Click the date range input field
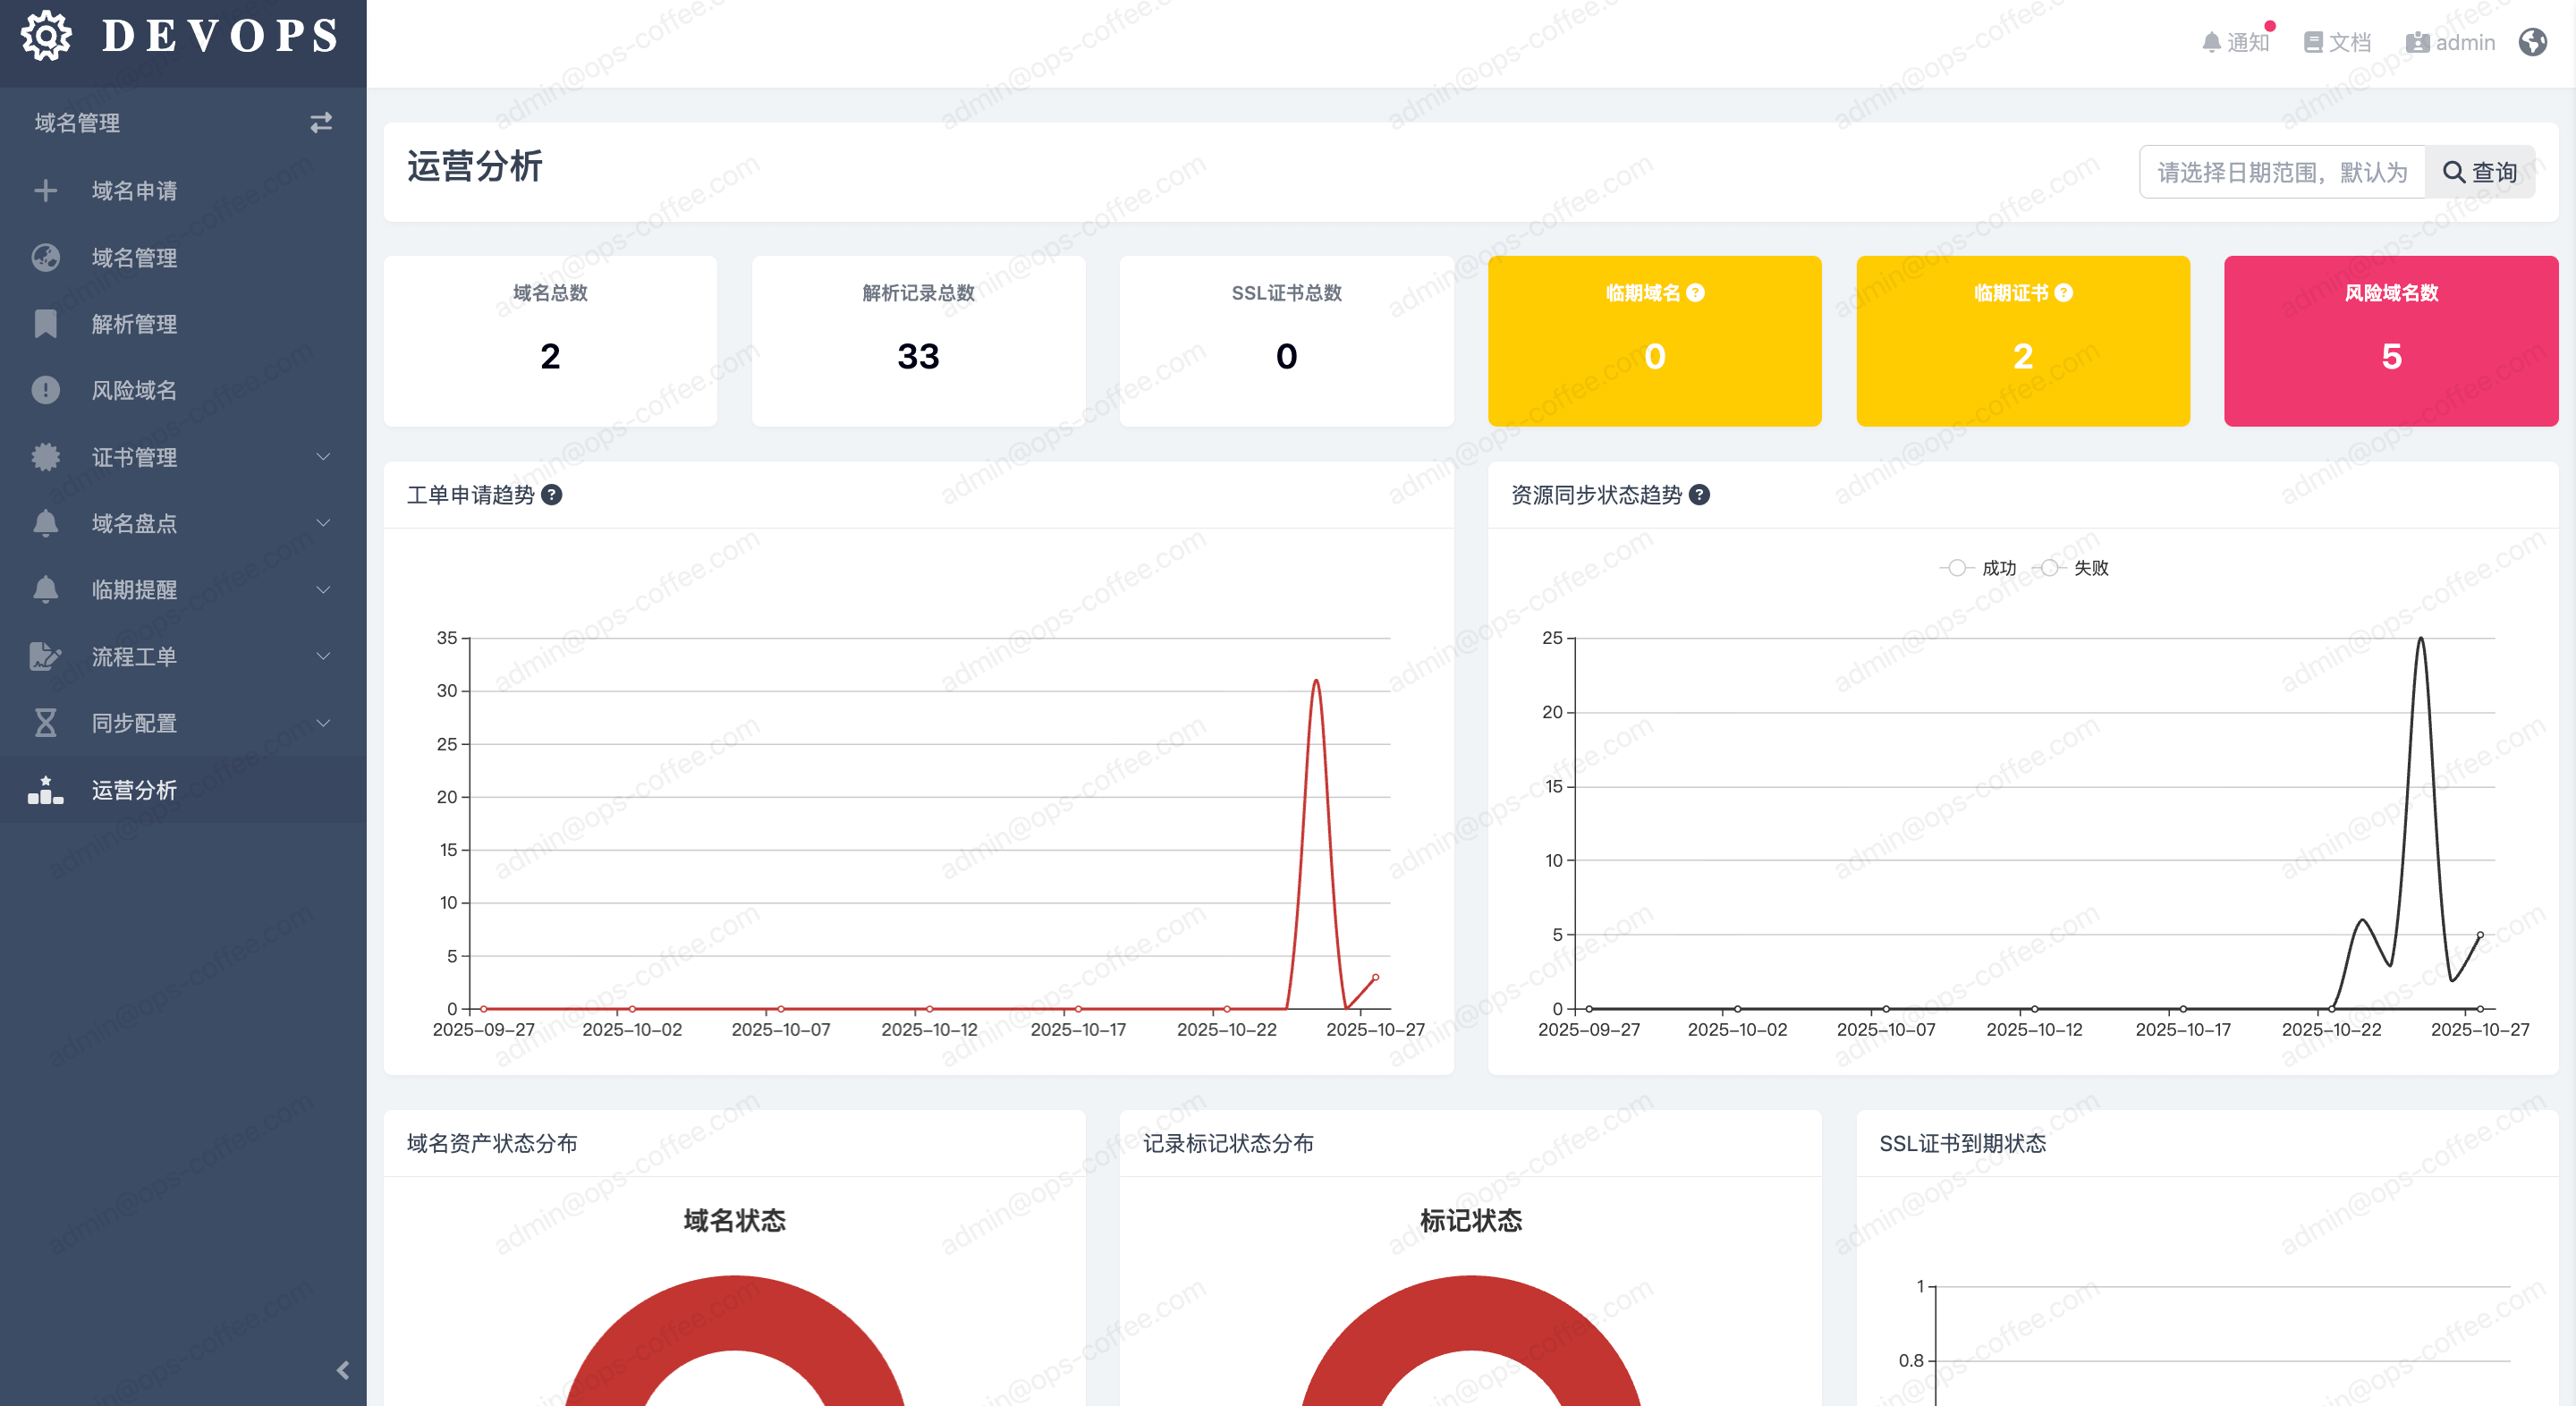This screenshot has height=1406, width=2576. click(2281, 172)
